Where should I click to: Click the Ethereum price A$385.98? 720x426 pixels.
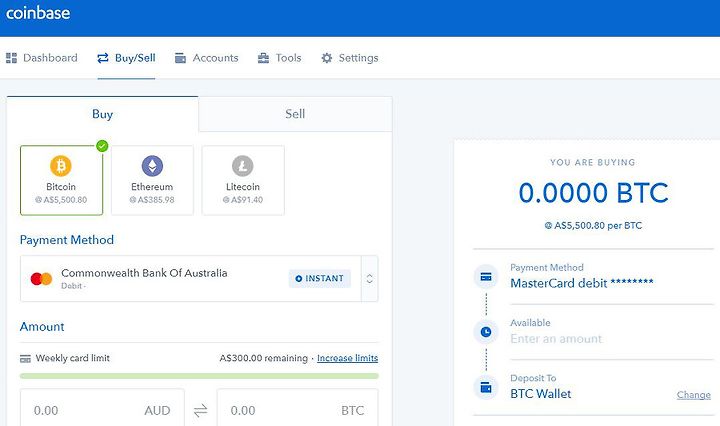pos(152,200)
